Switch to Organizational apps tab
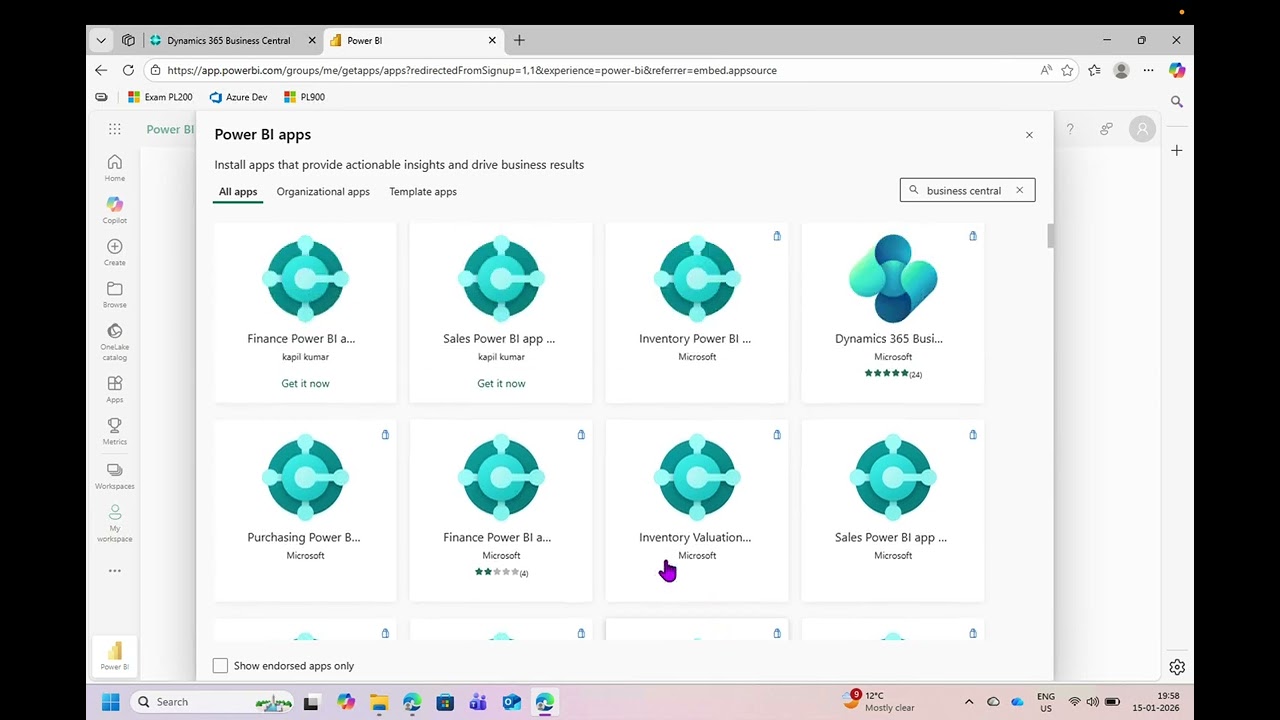Viewport: 1280px width, 720px height. [323, 191]
